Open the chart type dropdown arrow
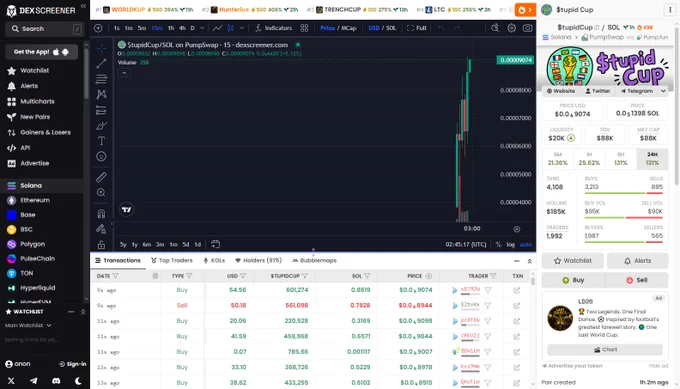 pos(242,28)
